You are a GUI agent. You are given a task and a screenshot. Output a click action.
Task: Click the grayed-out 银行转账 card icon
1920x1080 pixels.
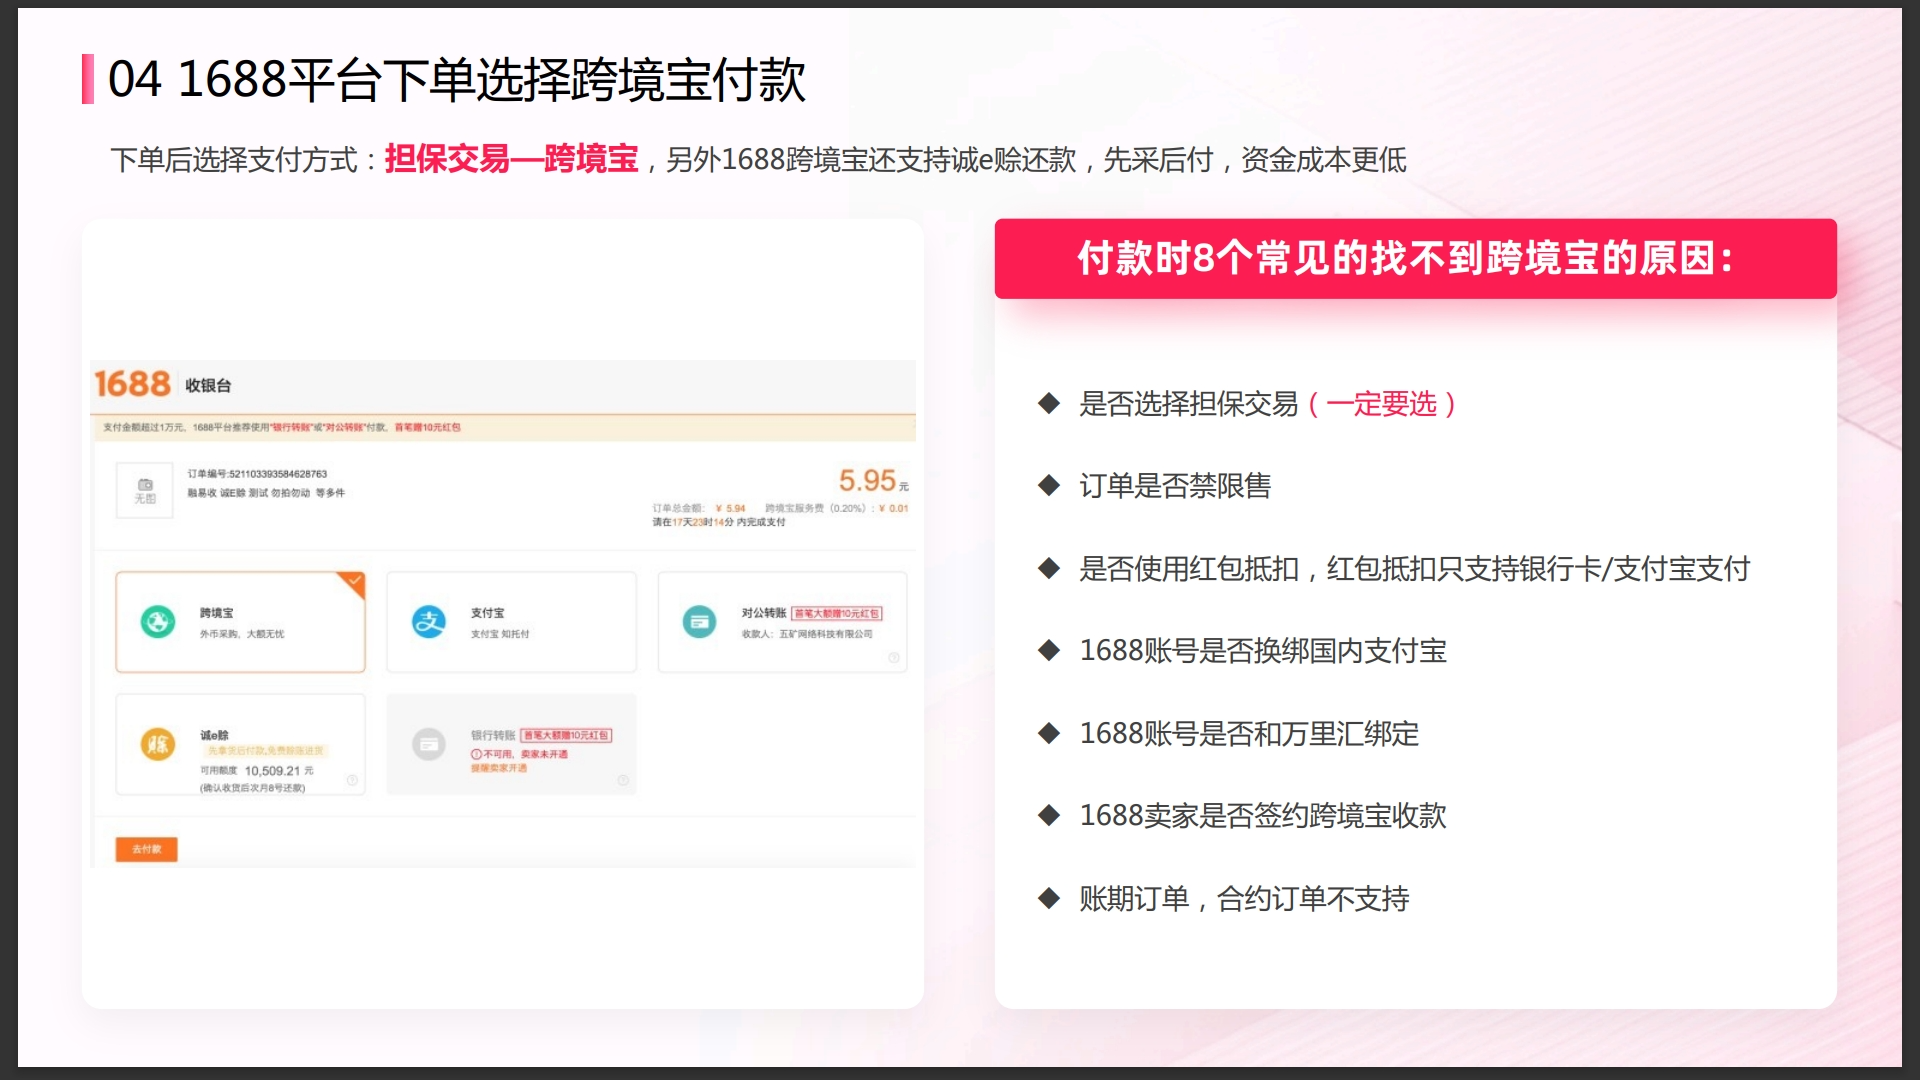[x=429, y=744]
